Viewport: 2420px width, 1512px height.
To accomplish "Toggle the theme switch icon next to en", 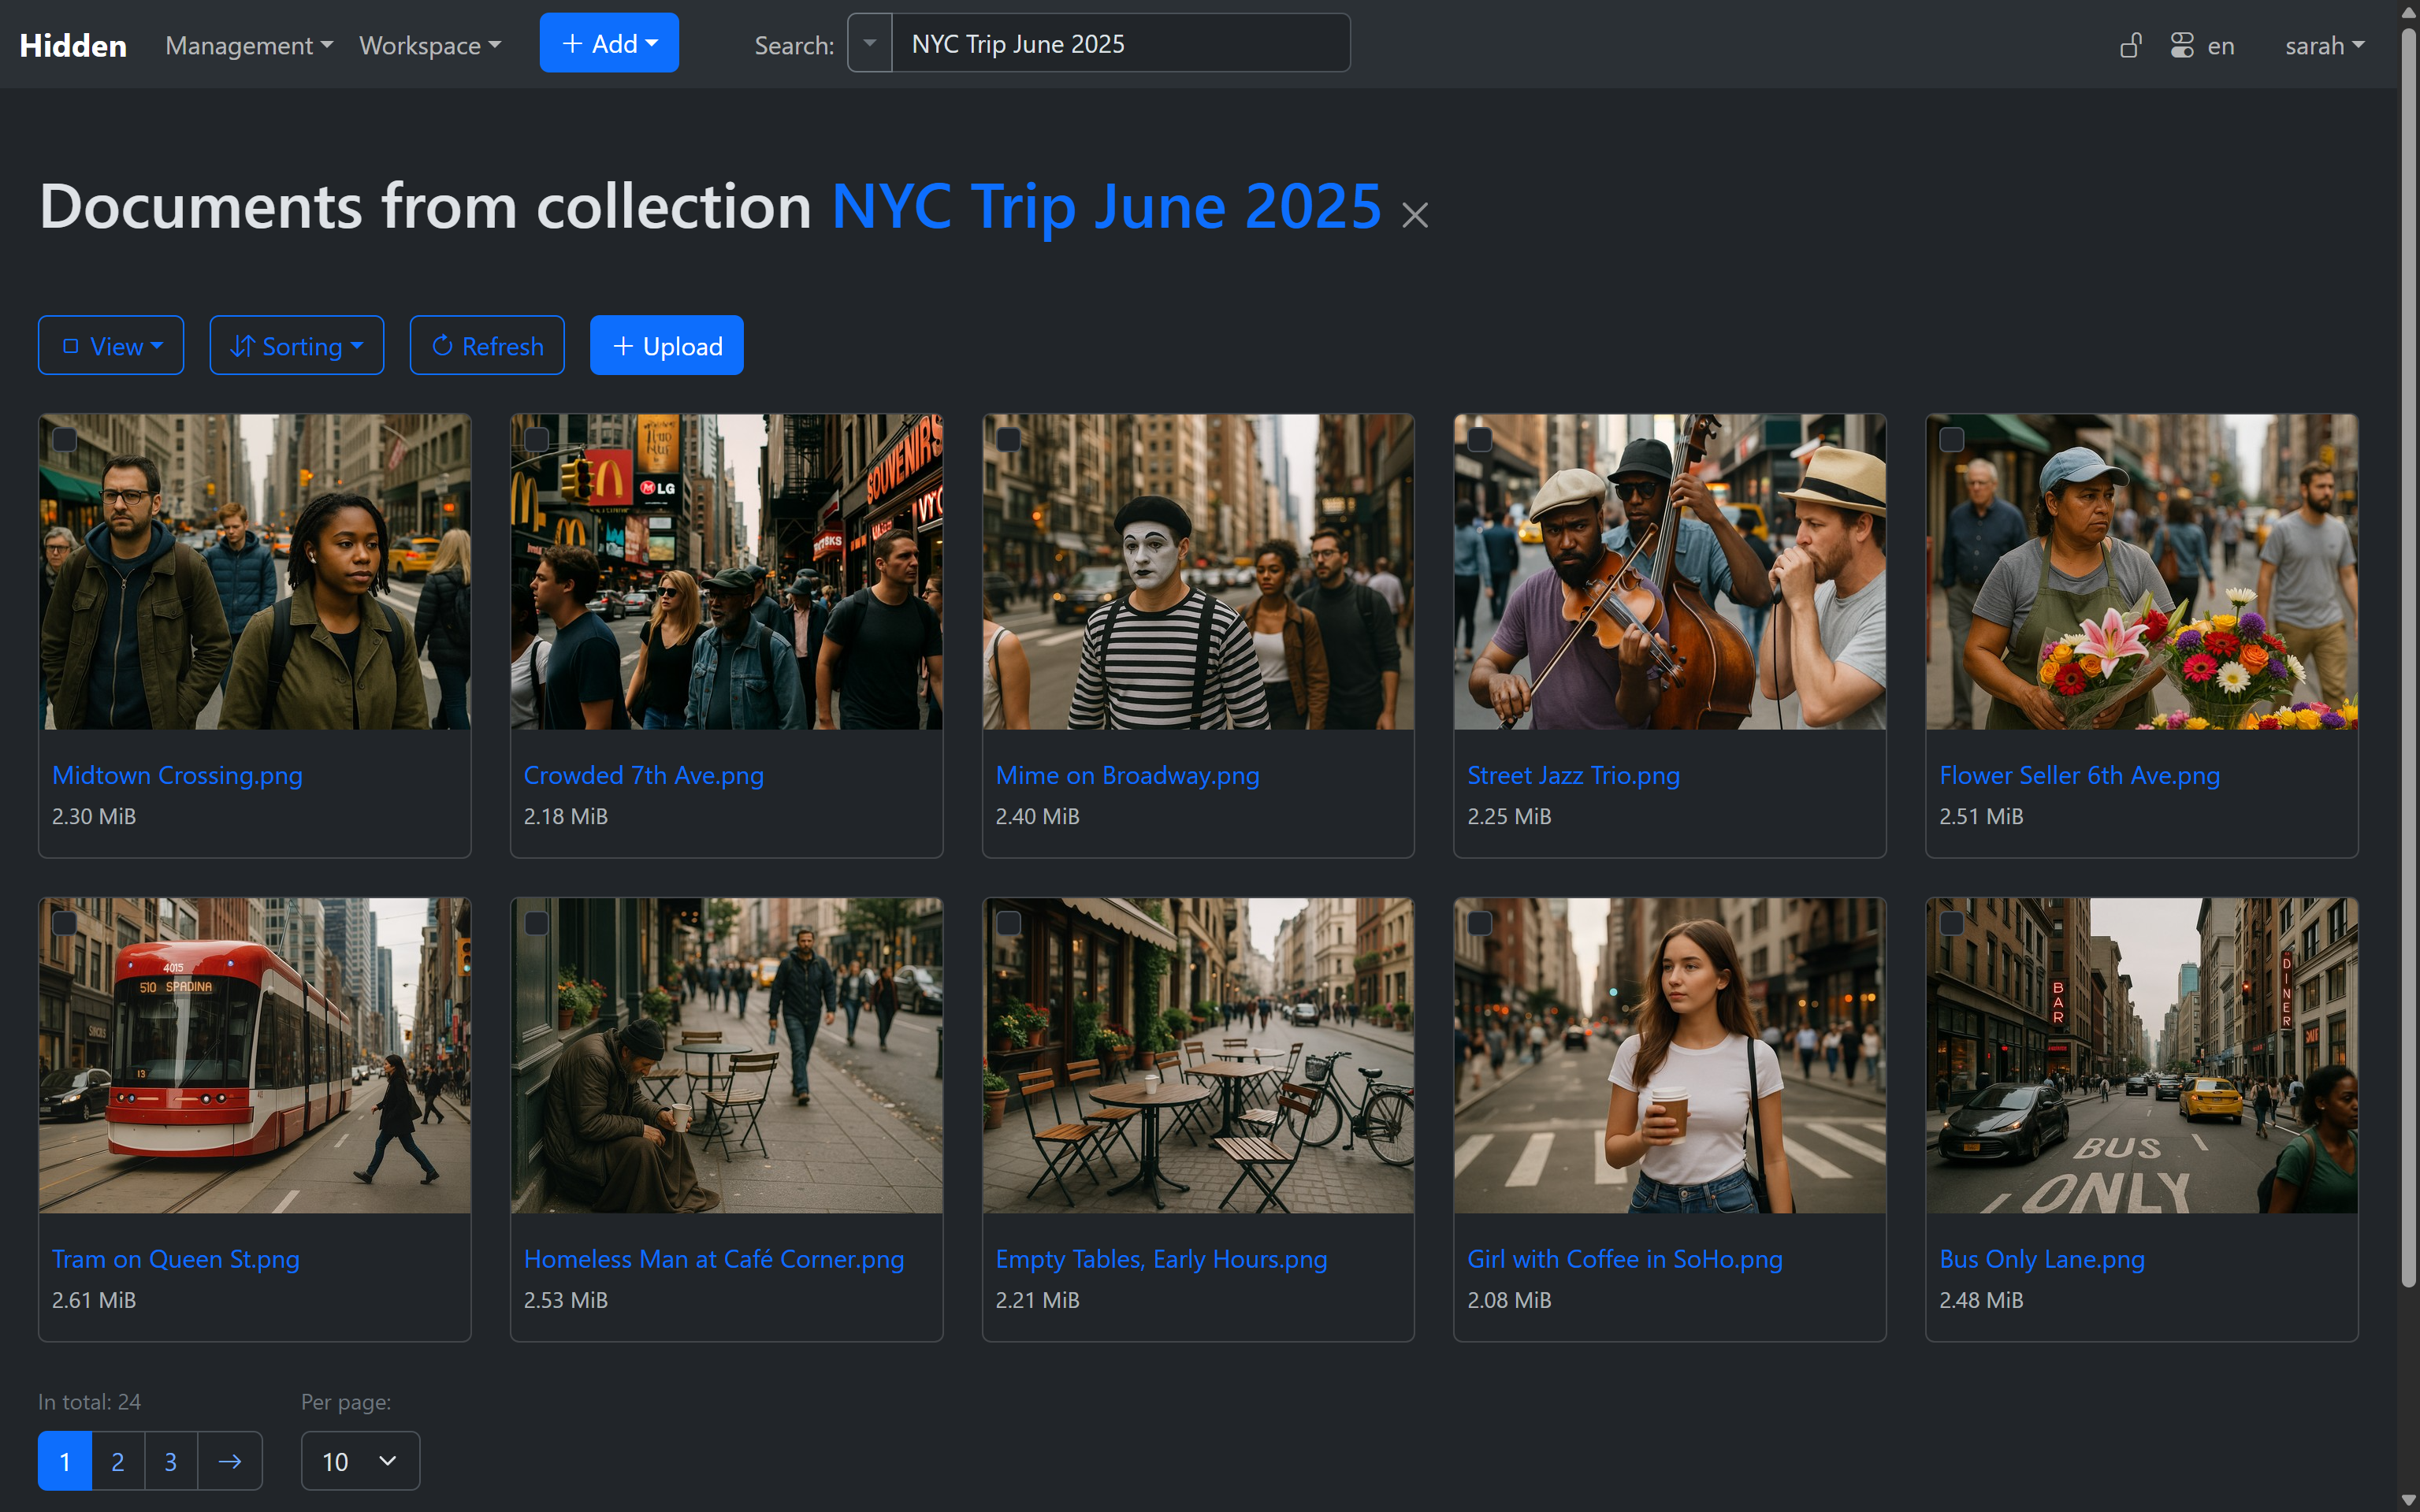I will click(x=2182, y=45).
